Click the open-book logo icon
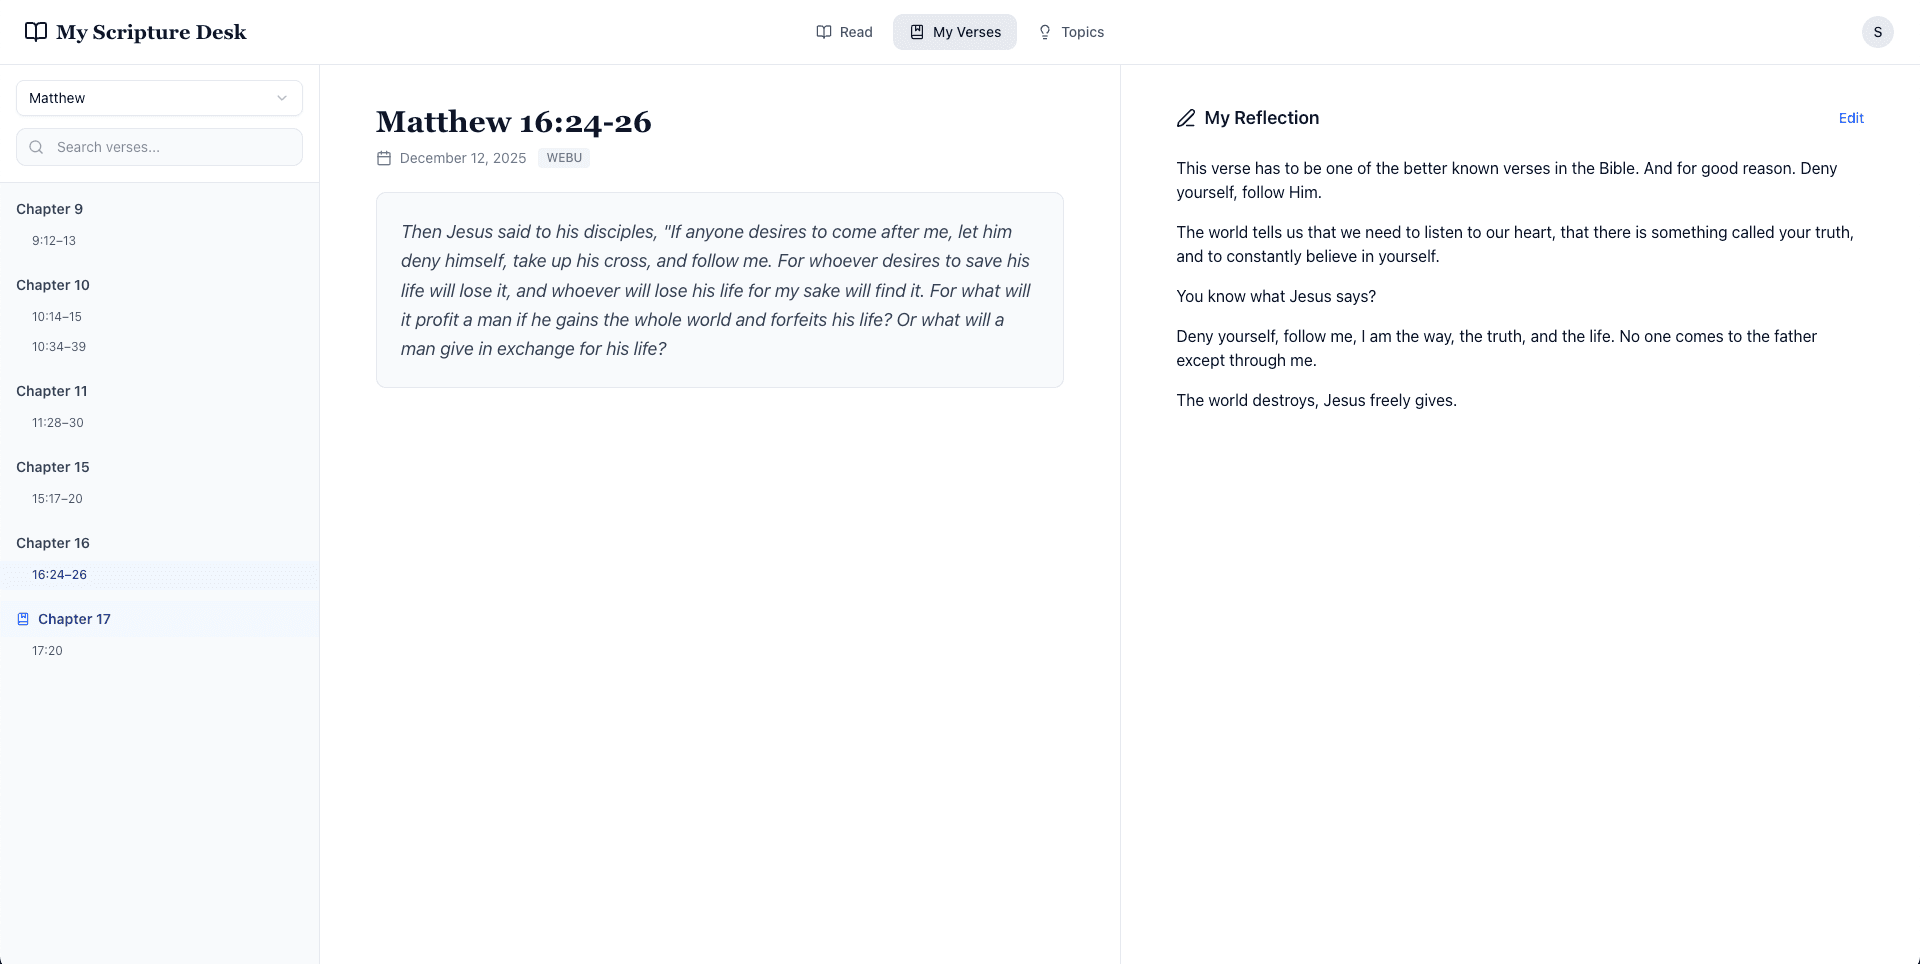Screen dimensions: 1920x964 (36, 31)
